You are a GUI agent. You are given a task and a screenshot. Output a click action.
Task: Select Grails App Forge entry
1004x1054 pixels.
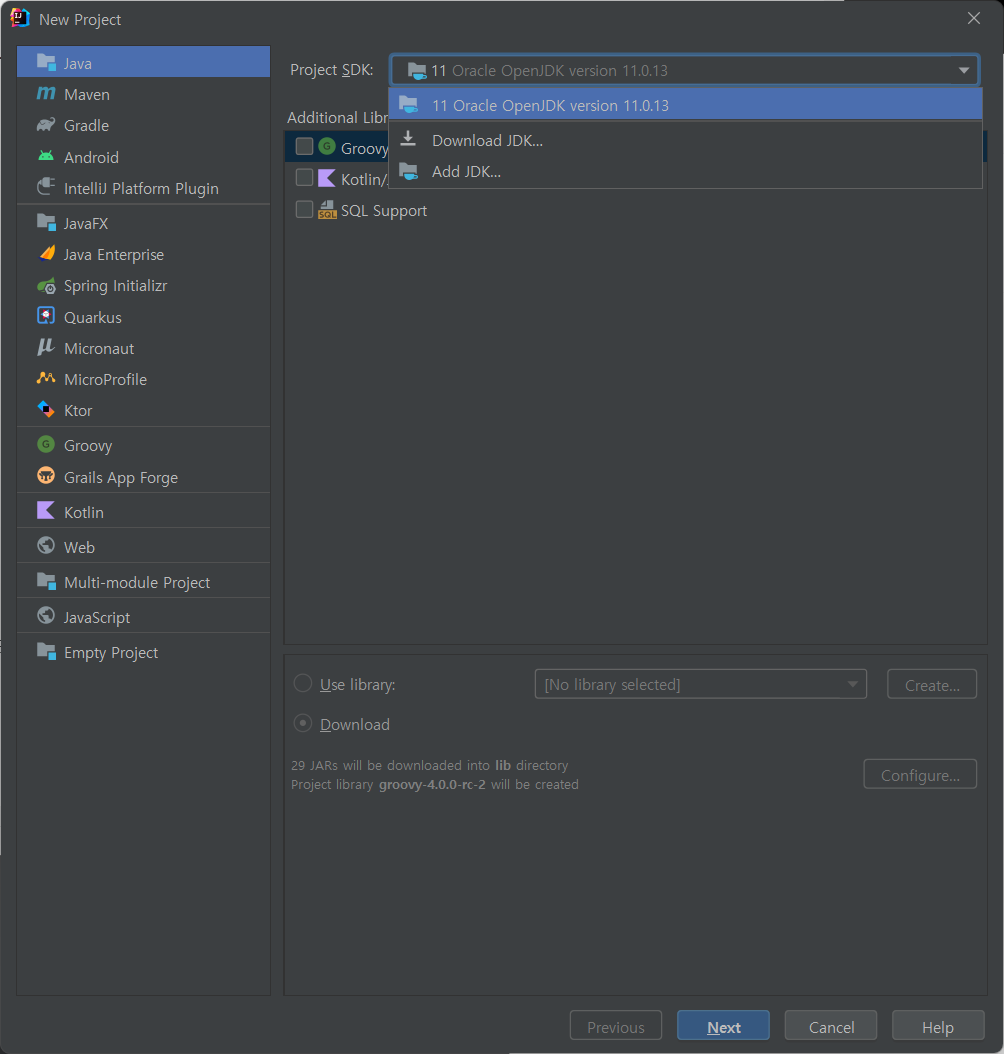143,477
